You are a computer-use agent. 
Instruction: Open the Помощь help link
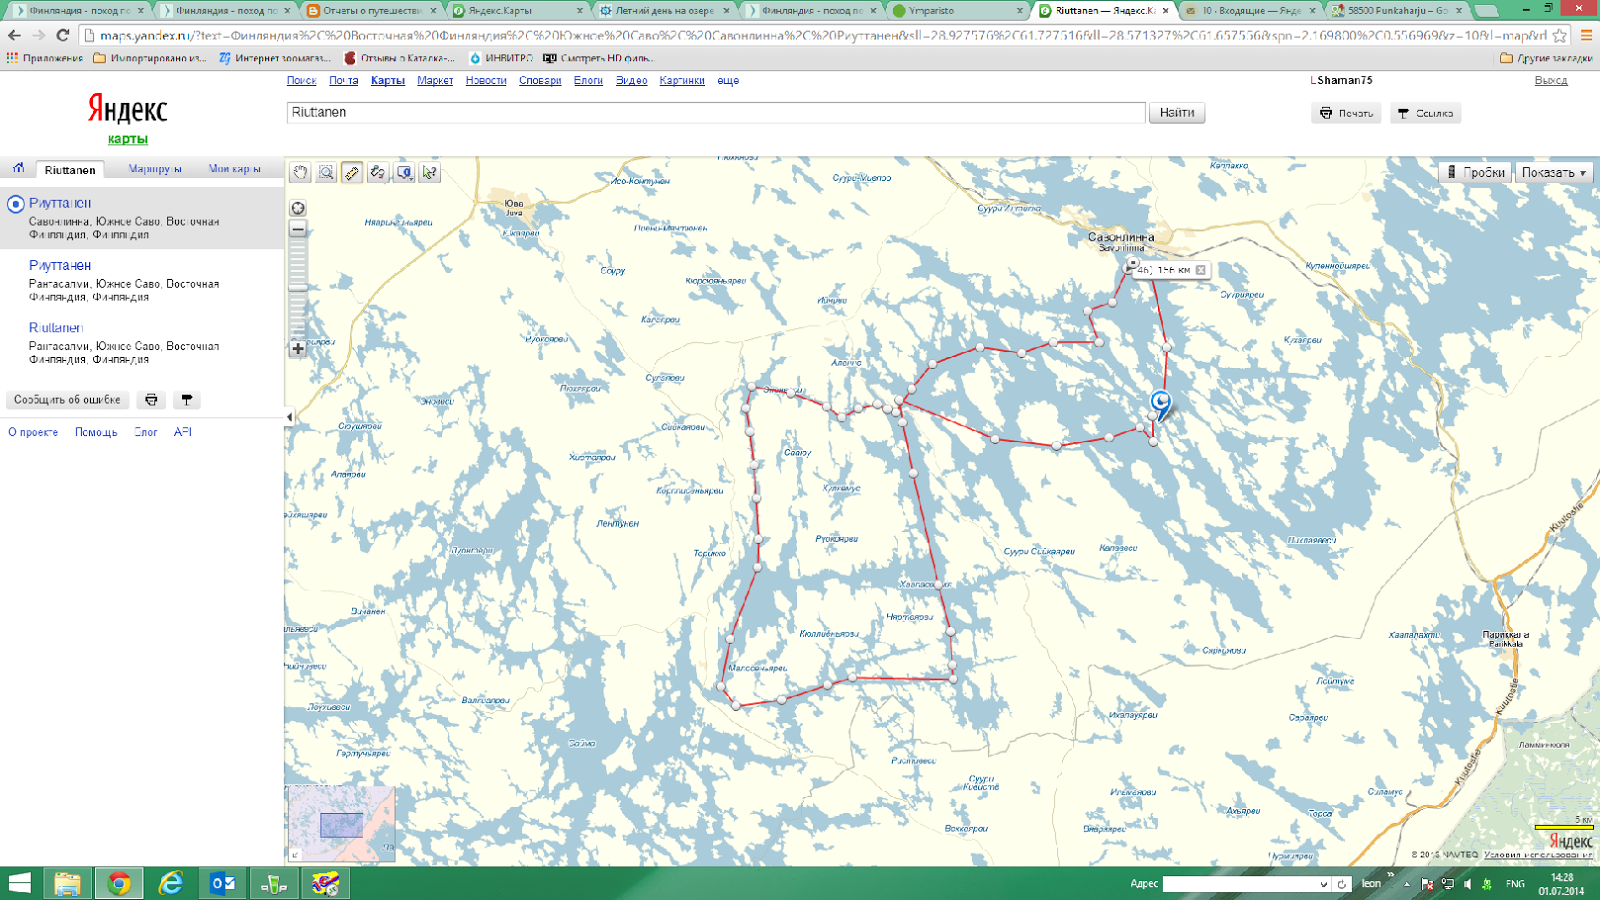(x=96, y=433)
